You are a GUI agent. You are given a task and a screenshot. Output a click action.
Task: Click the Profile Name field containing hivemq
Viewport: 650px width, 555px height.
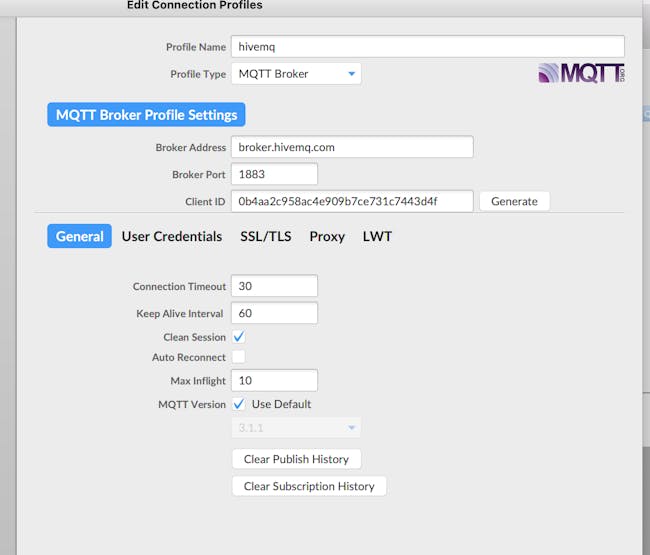click(428, 46)
